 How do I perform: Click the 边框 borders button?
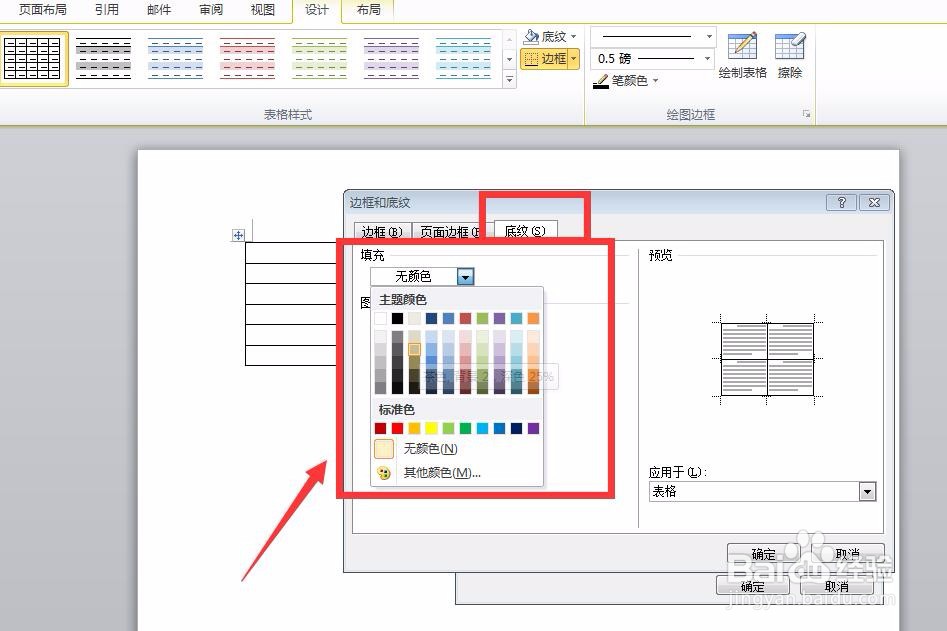[x=544, y=59]
